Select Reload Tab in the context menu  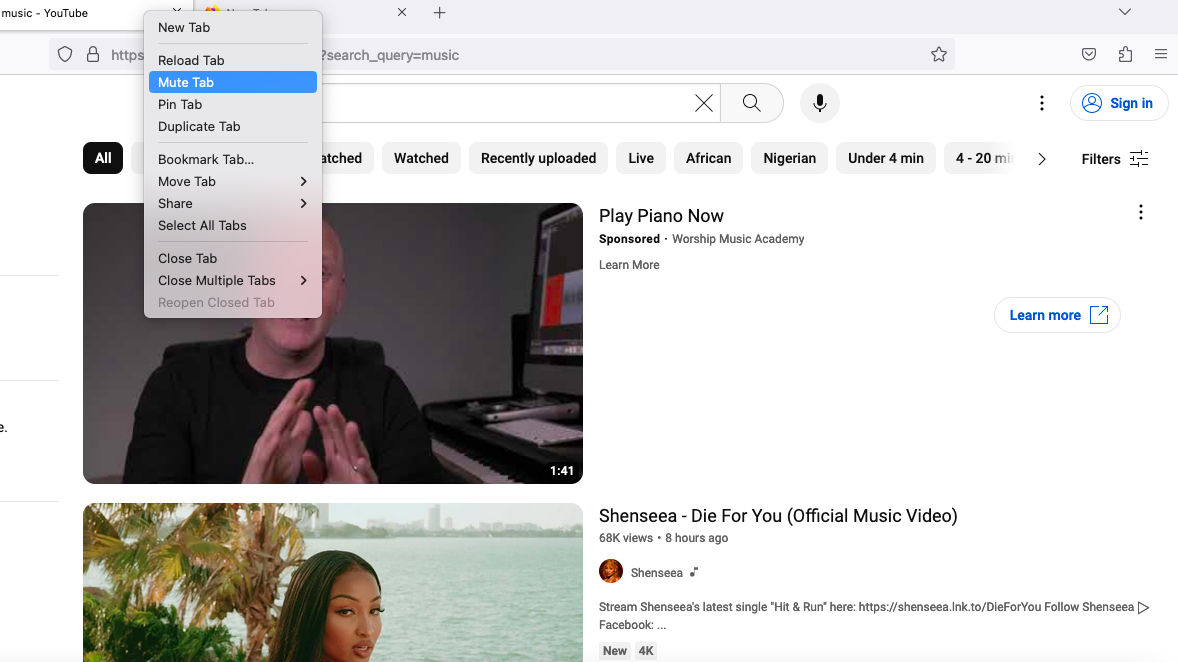pyautogui.click(x=233, y=60)
